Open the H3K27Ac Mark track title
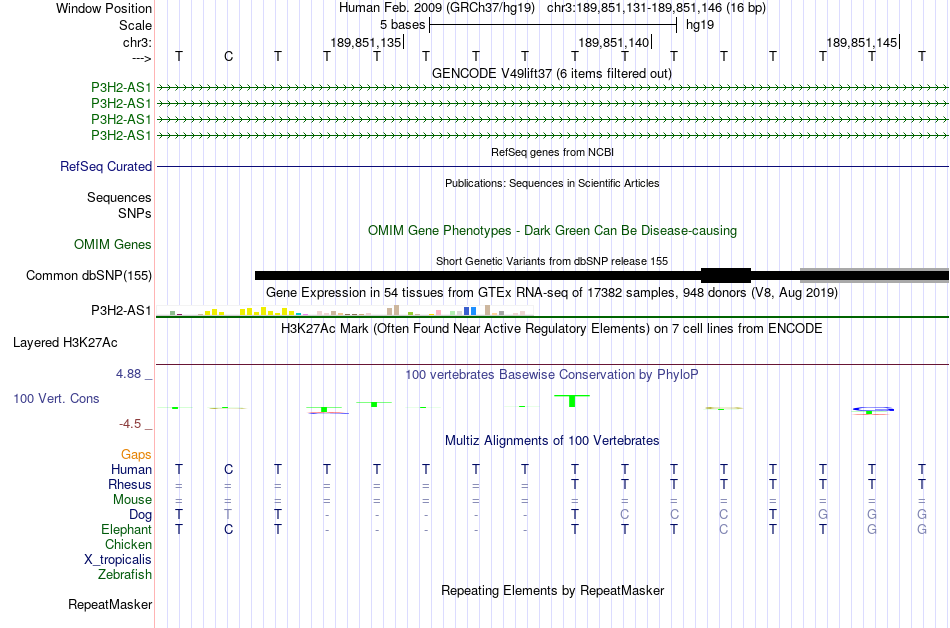This screenshot has height=628, width=950. coord(552,329)
